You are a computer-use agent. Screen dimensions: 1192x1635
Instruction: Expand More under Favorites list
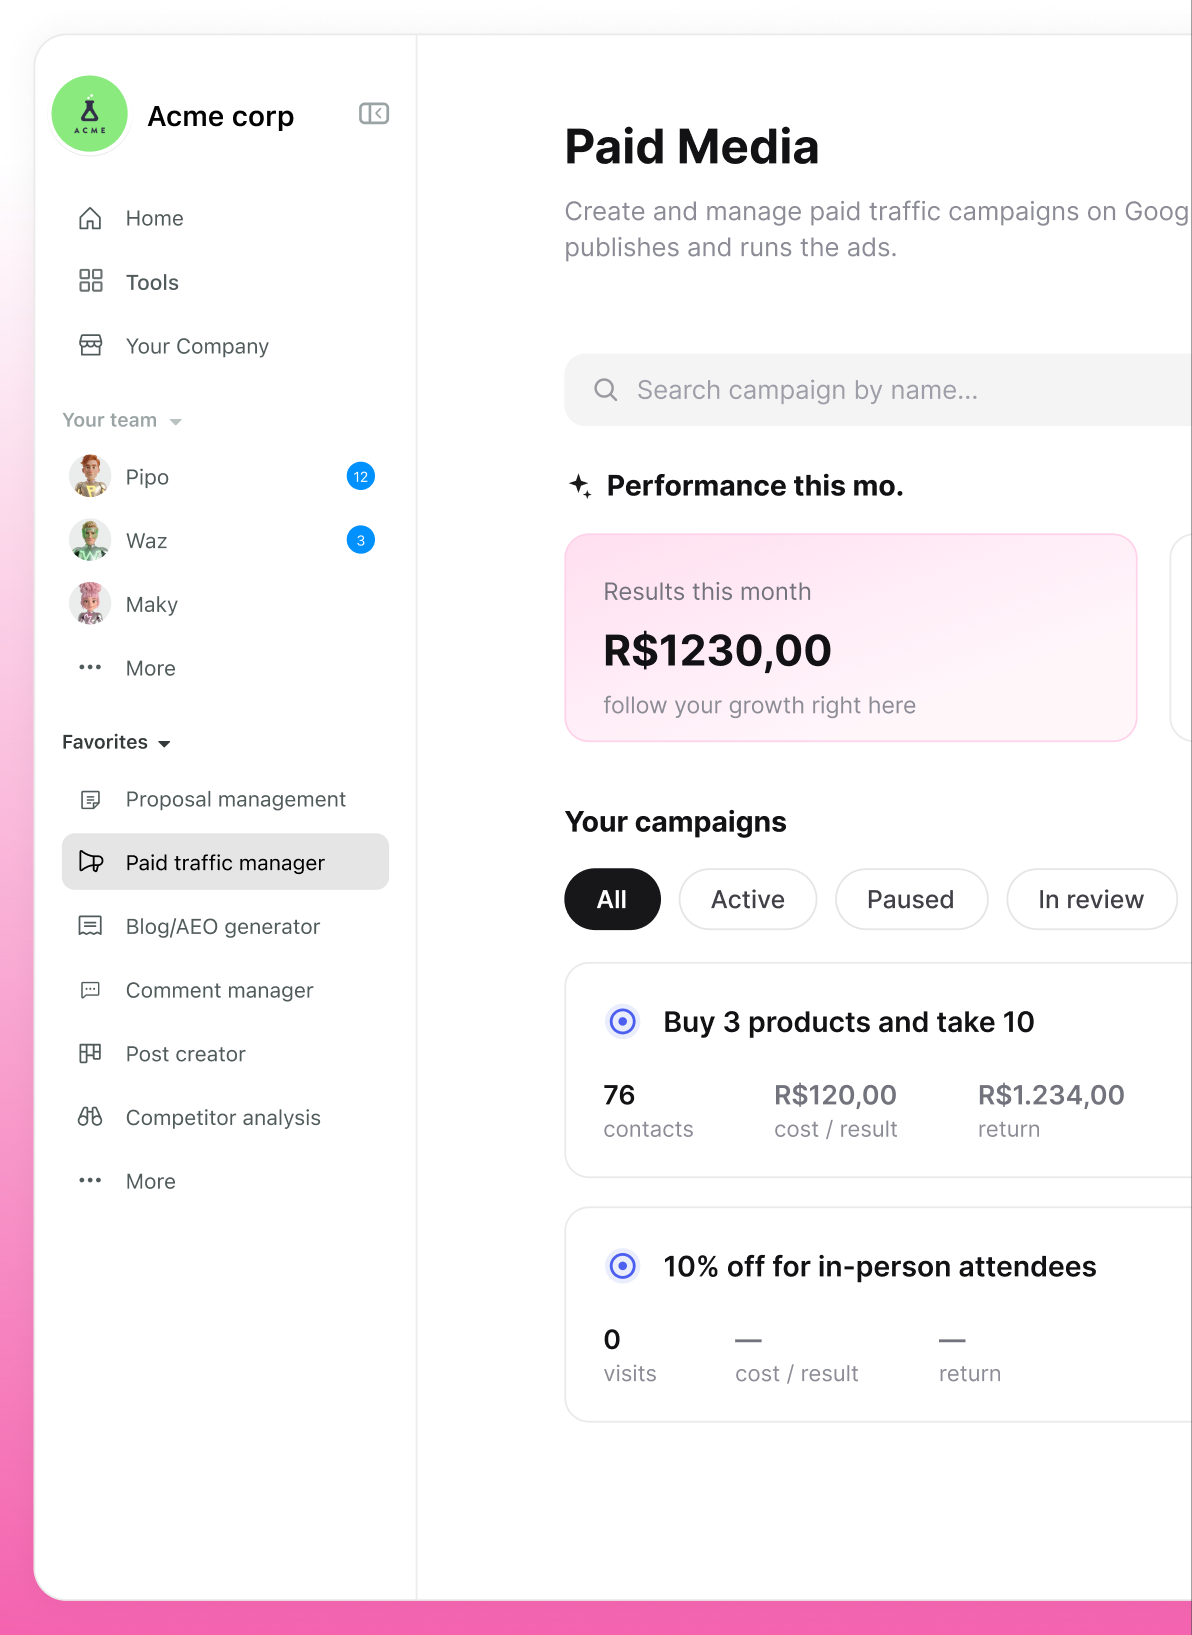tap(128, 1181)
